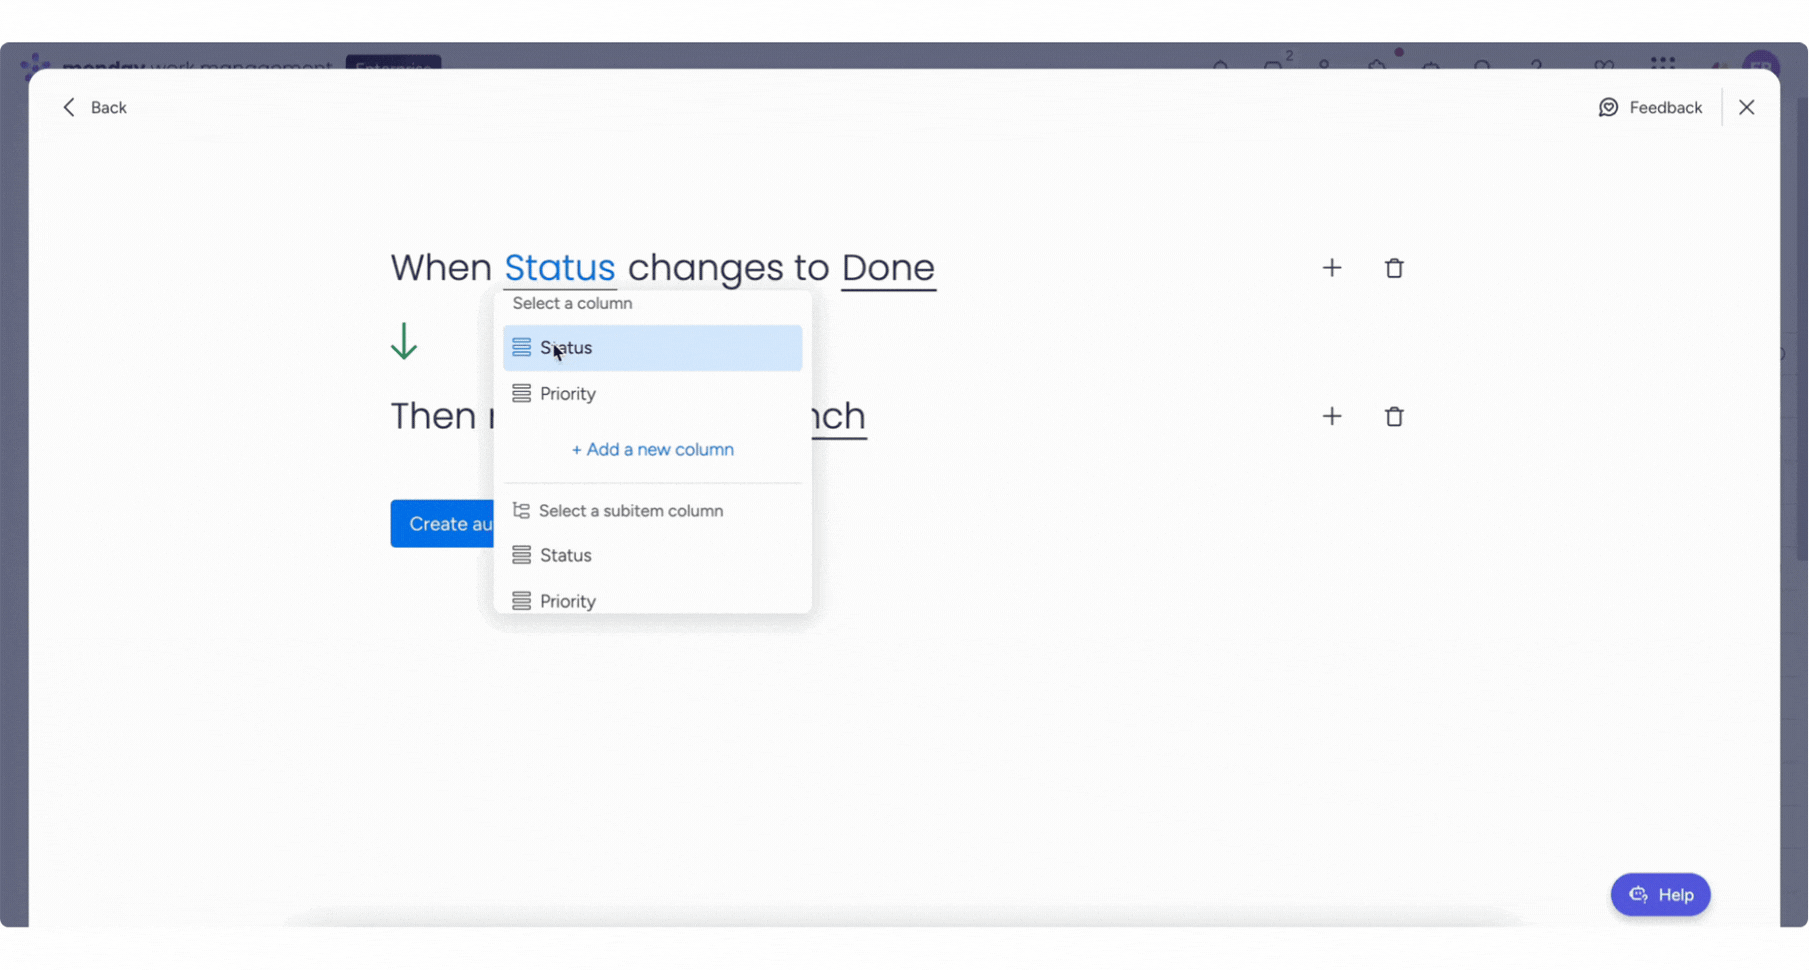The width and height of the screenshot is (1809, 970).
Task: Click the plus icon on the When row
Action: tap(1331, 268)
